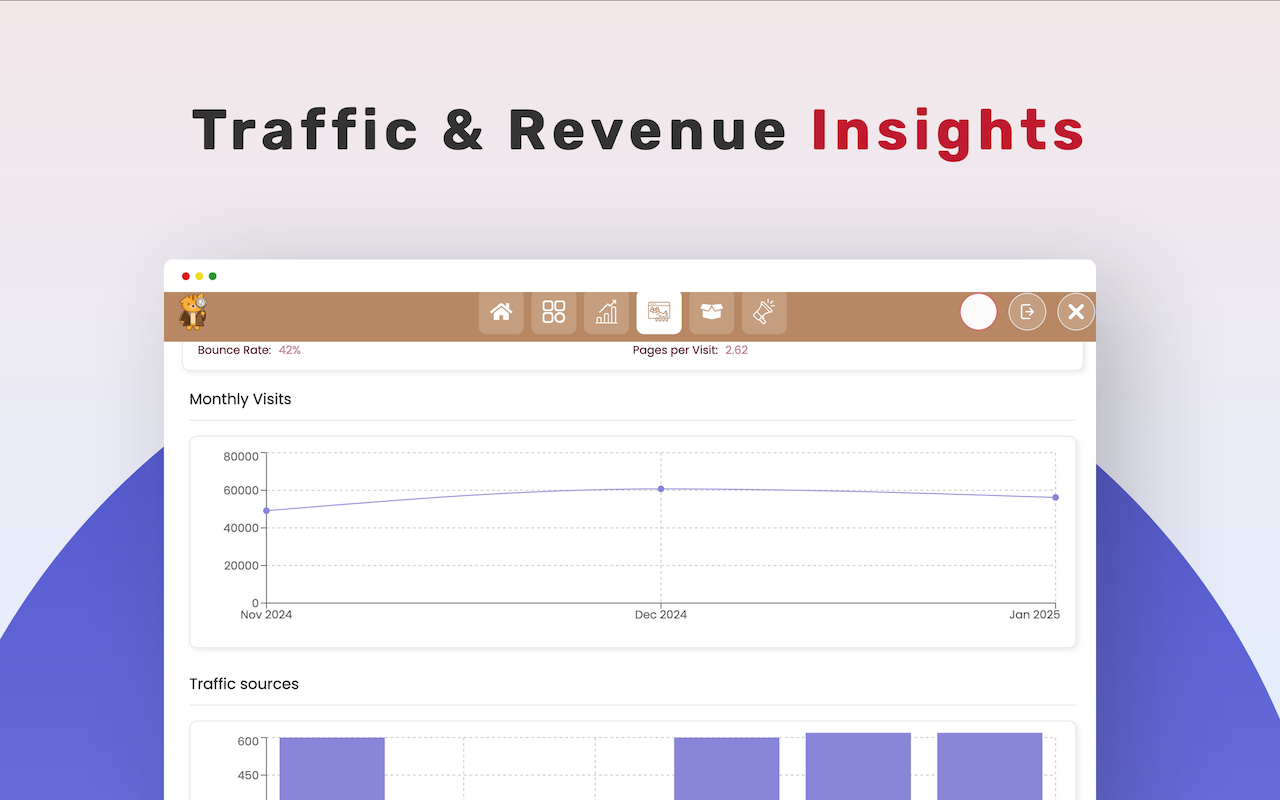The height and width of the screenshot is (800, 1280).
Task: Click the rightmost traffic sources bar
Action: click(990, 766)
